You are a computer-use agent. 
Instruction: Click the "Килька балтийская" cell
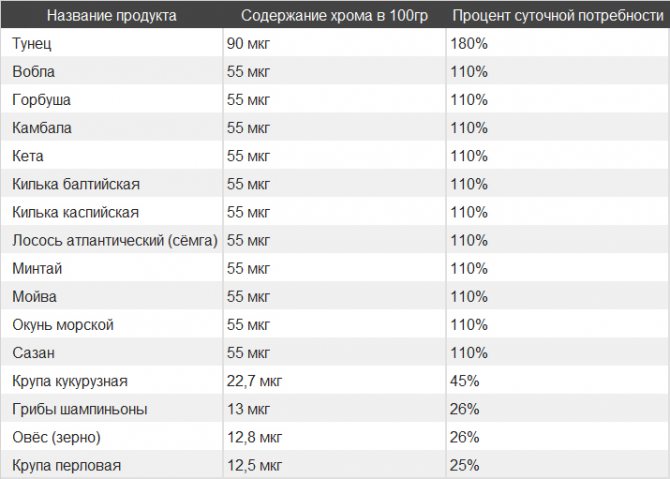pyautogui.click(x=76, y=184)
